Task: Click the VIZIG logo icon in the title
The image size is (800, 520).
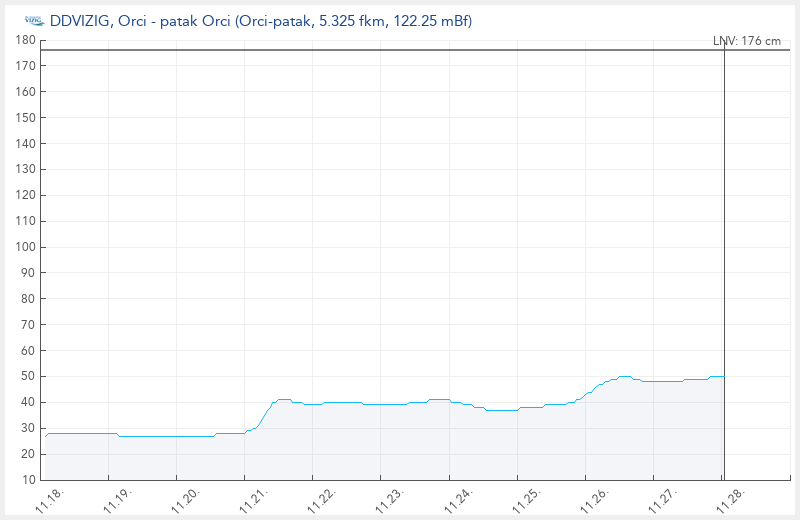Action: 33,20
